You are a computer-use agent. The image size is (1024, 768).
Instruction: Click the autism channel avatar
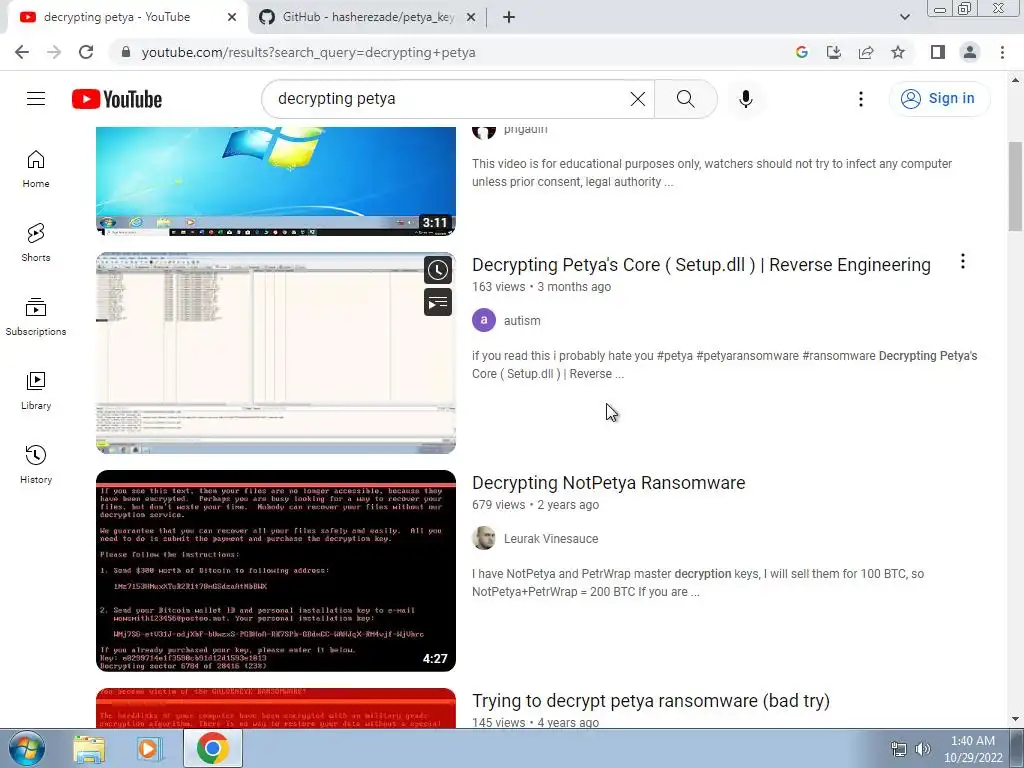click(x=484, y=321)
